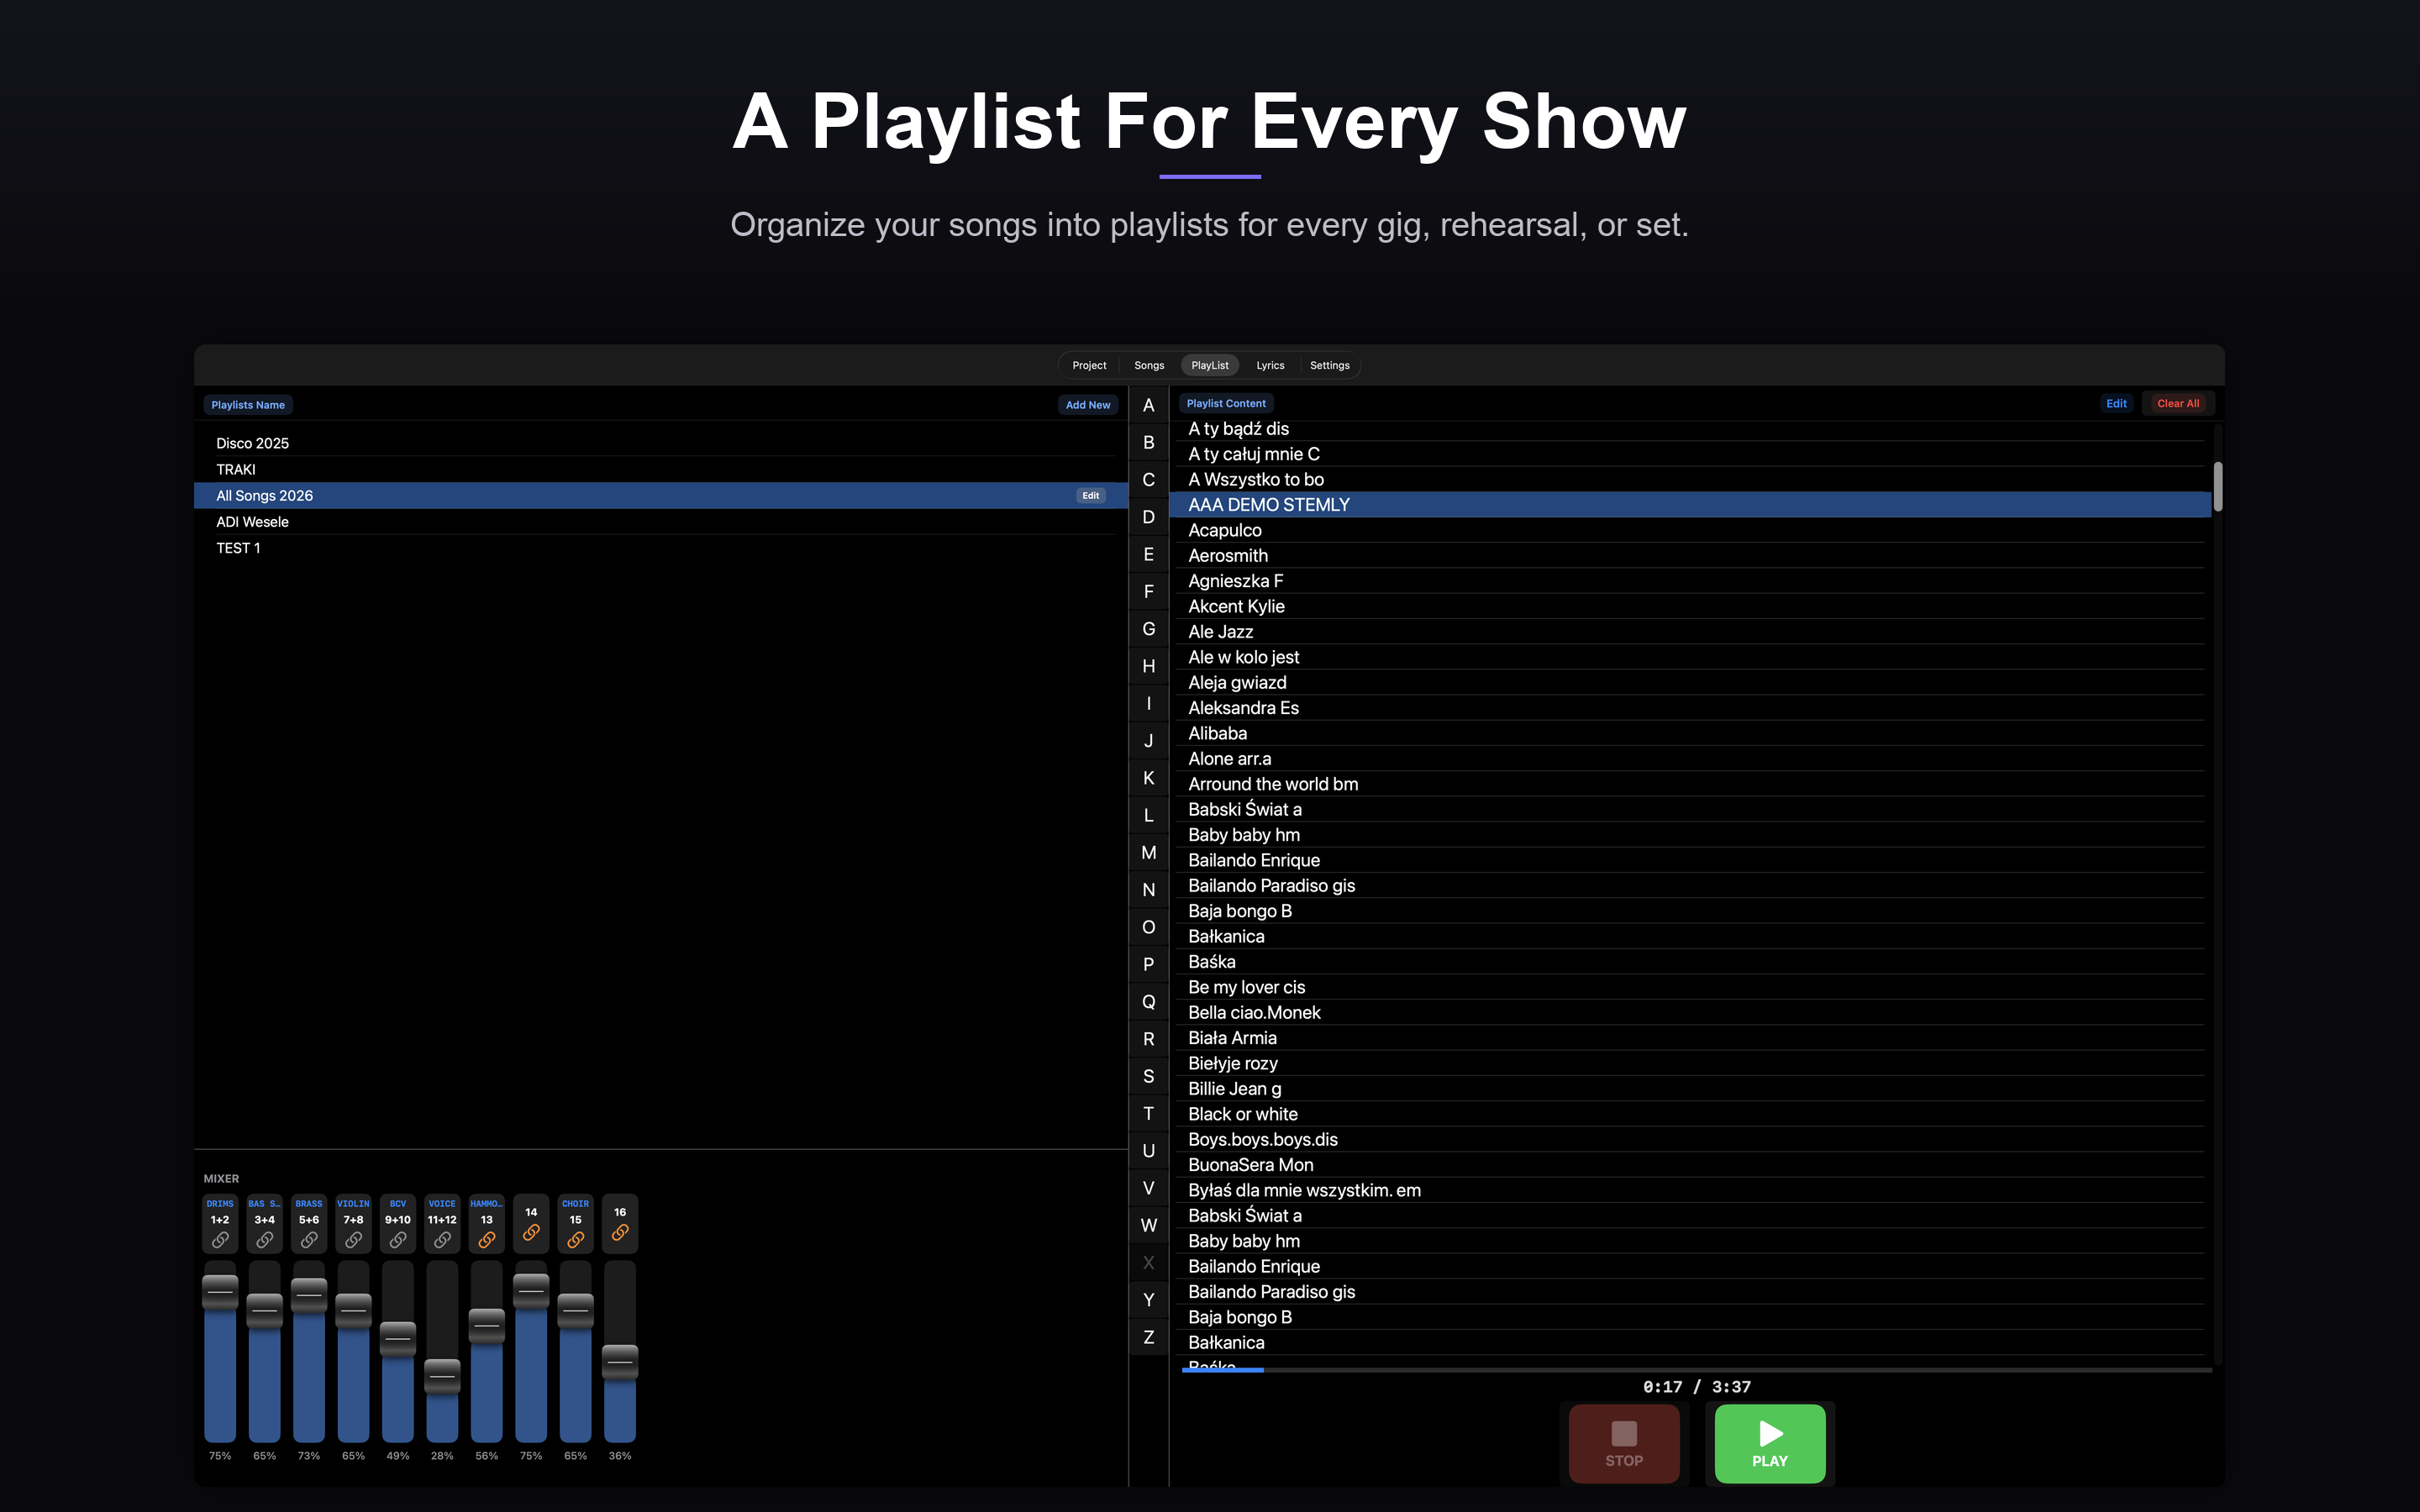
Task: Toggle the link icon on DRIMS 1+2 channel
Action: pyautogui.click(x=220, y=1240)
